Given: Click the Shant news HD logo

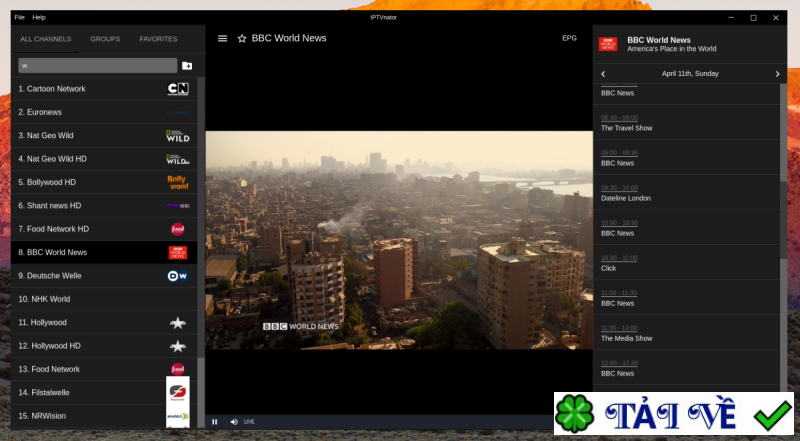Looking at the screenshot, I should click(178, 206).
